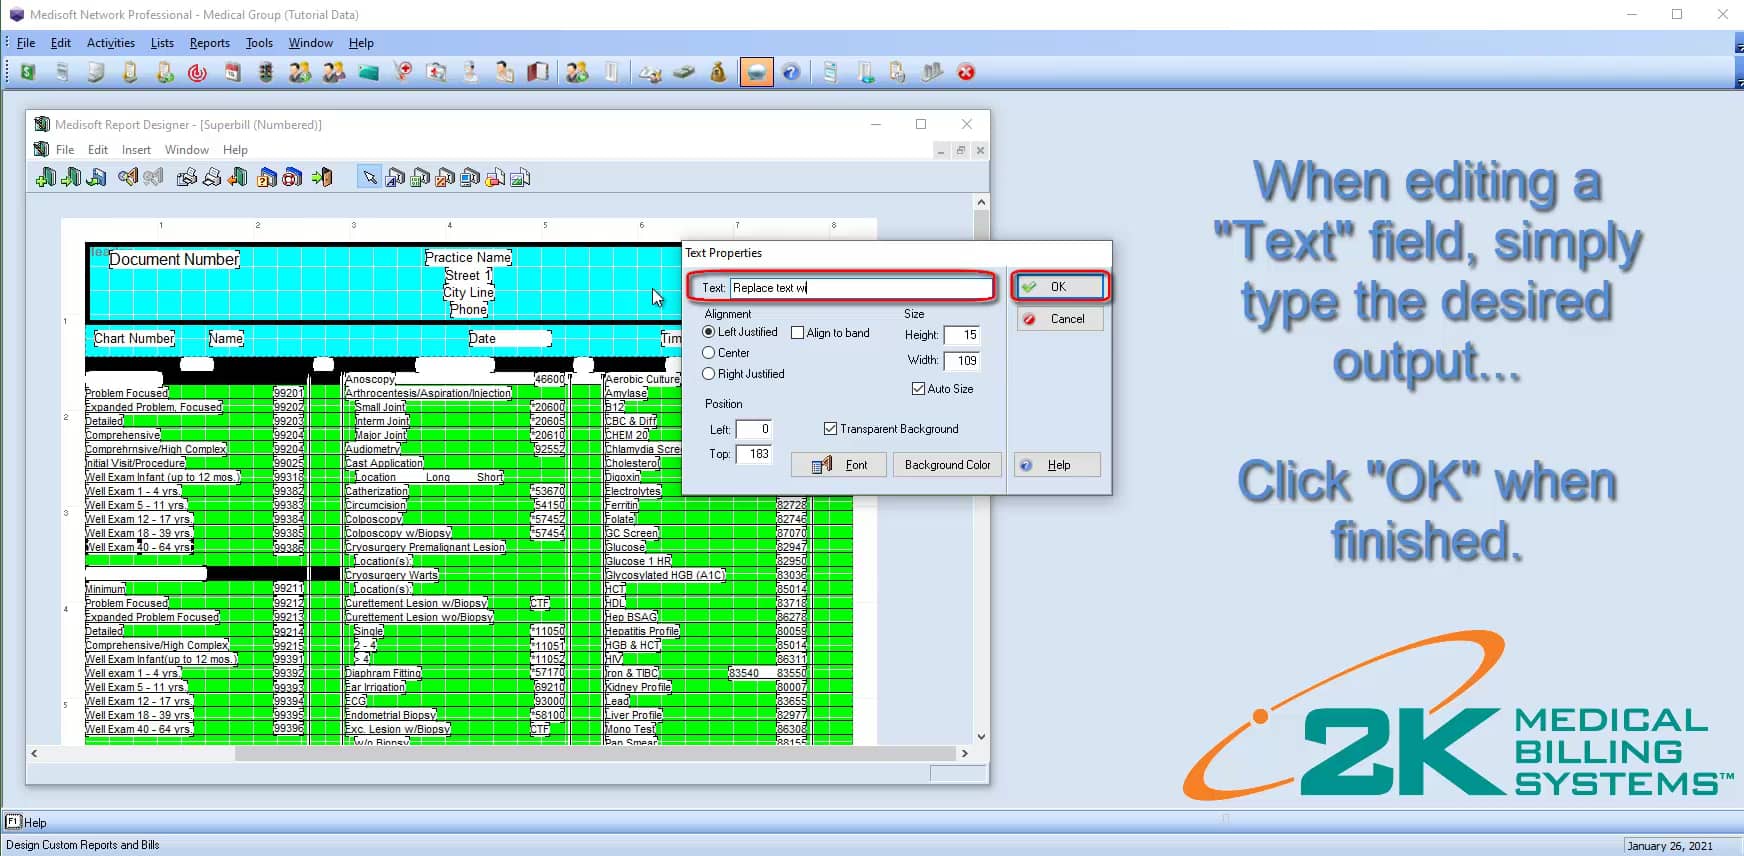This screenshot has height=856, width=1744.
Task: Open the Reports menu in main window
Action: coord(209,43)
